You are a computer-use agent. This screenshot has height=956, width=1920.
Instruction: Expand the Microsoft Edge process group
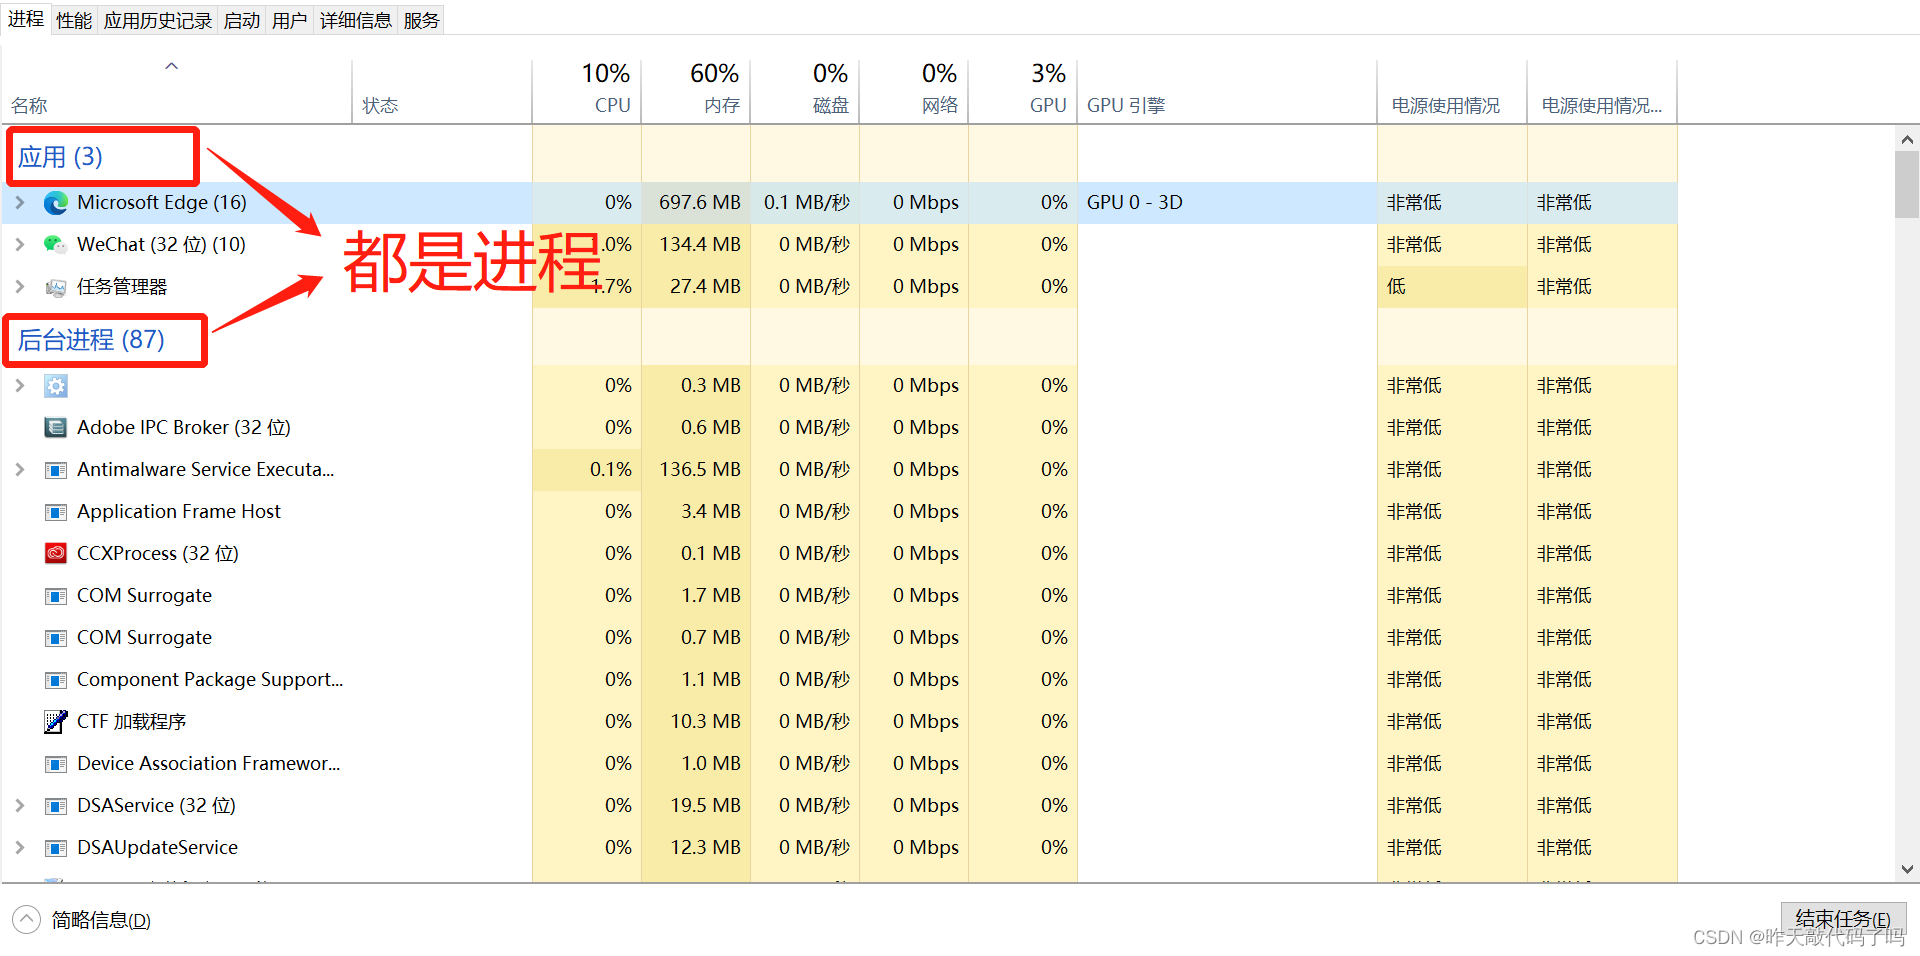click(x=20, y=202)
